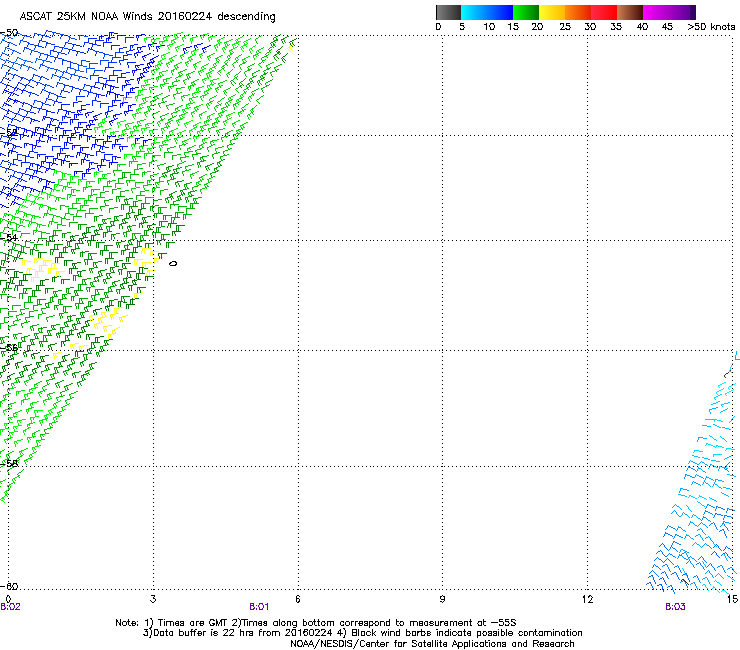Click the '-60' latitude axis label
The height and width of the screenshot is (650, 740).
tap(9, 586)
